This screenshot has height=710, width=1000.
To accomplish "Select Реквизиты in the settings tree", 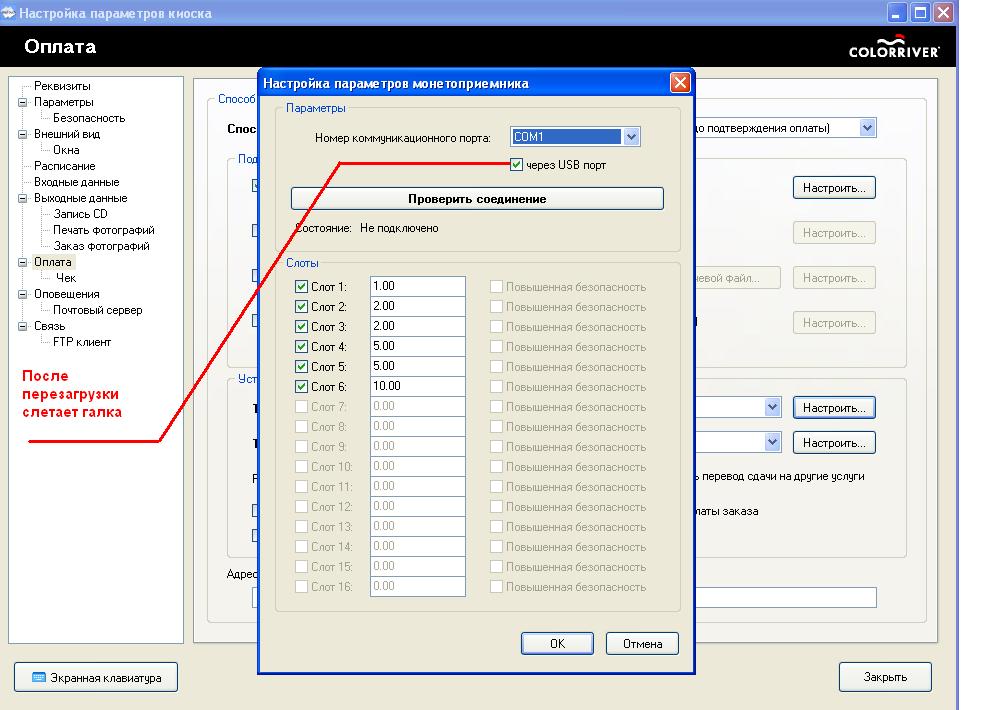I will click(62, 86).
